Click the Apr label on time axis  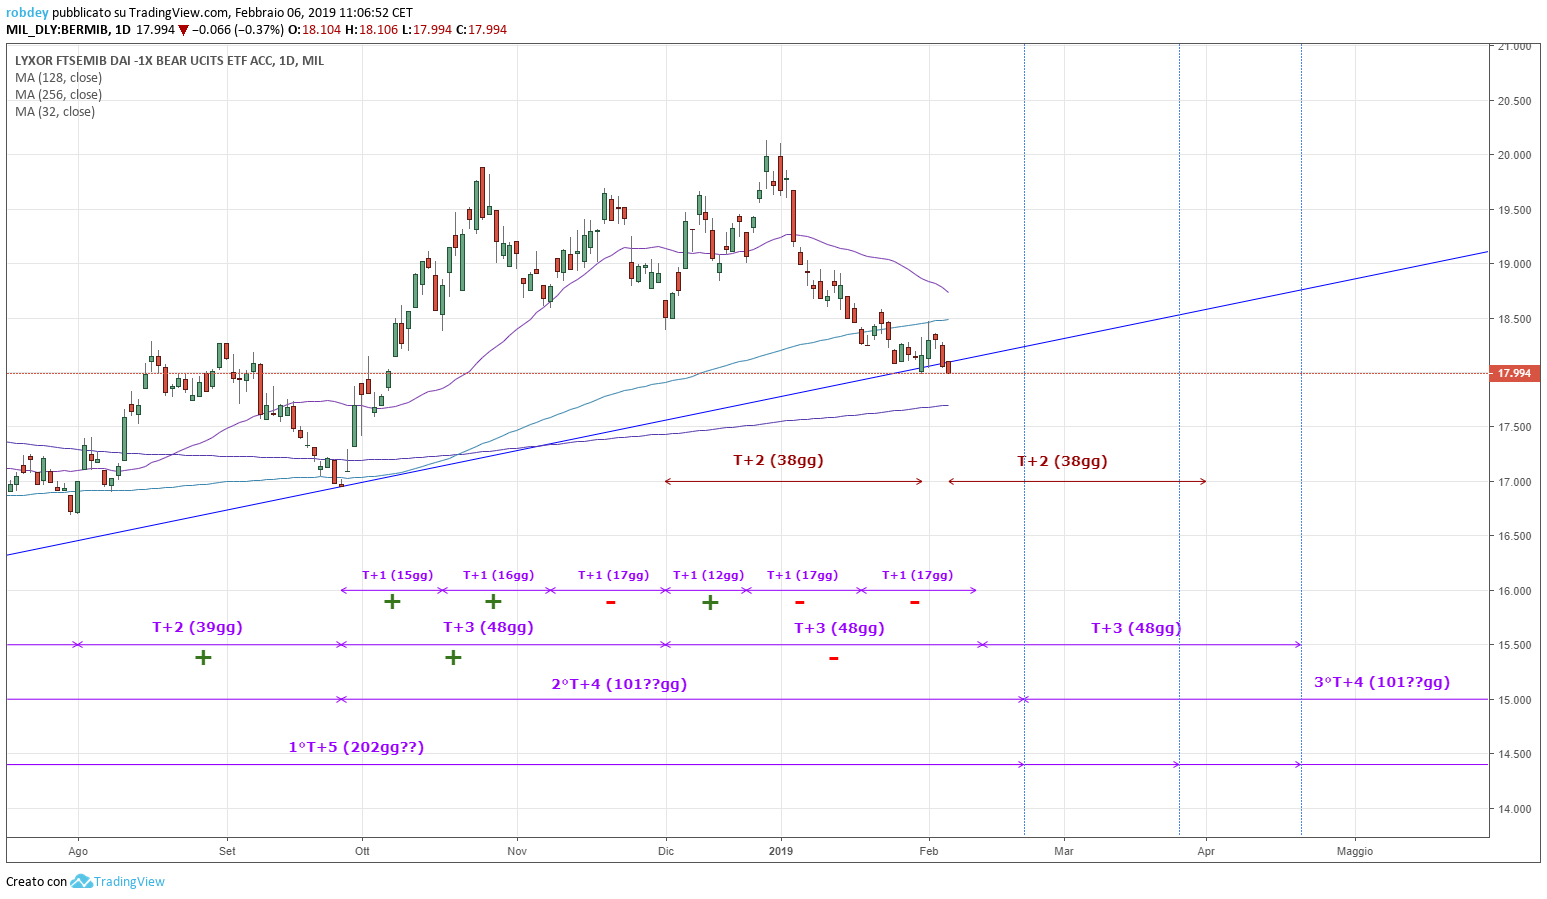point(1206,852)
